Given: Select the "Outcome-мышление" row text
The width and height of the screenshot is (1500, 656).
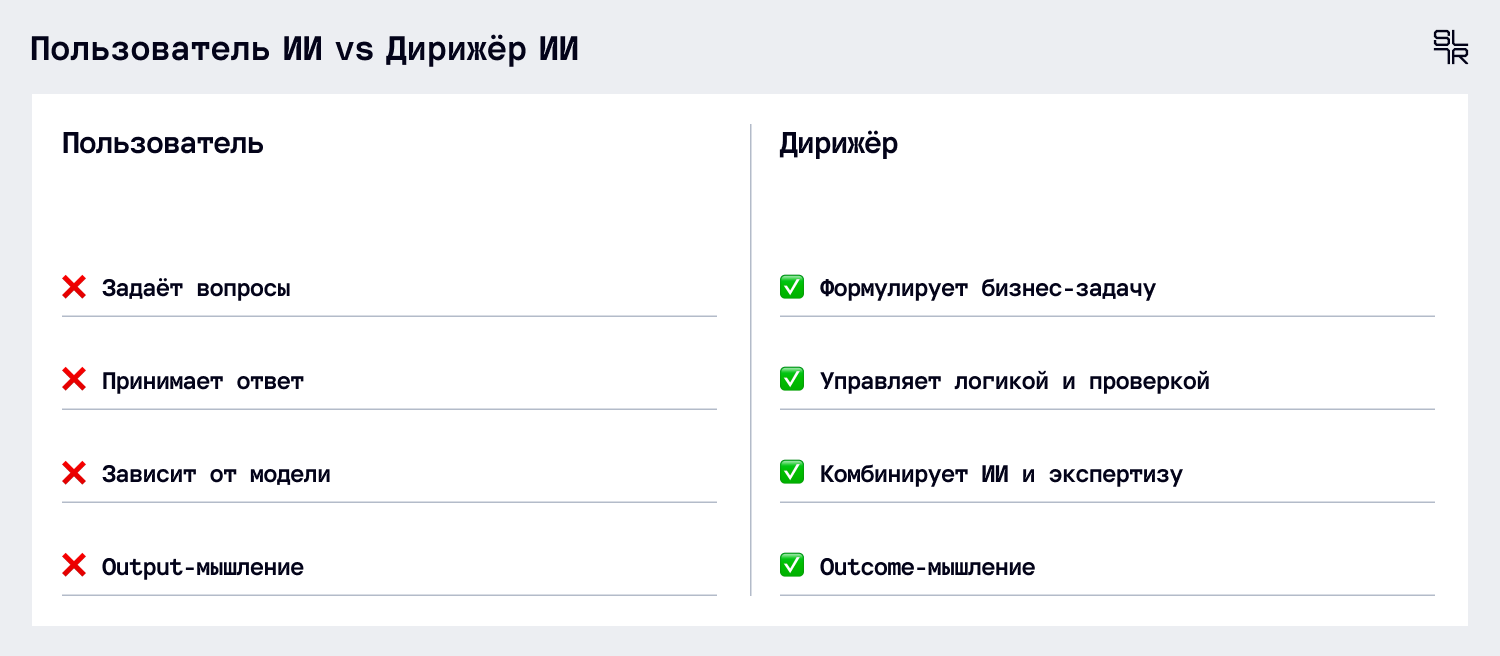Looking at the screenshot, I should (927, 567).
